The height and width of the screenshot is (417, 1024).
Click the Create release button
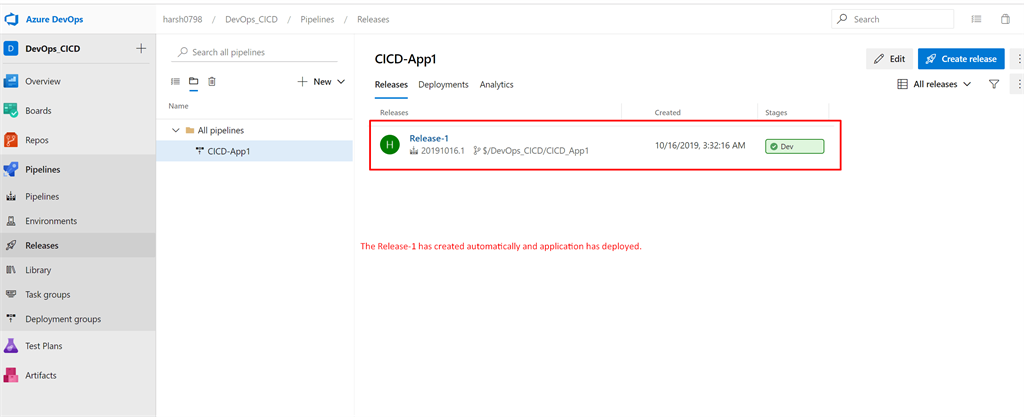coord(961,59)
